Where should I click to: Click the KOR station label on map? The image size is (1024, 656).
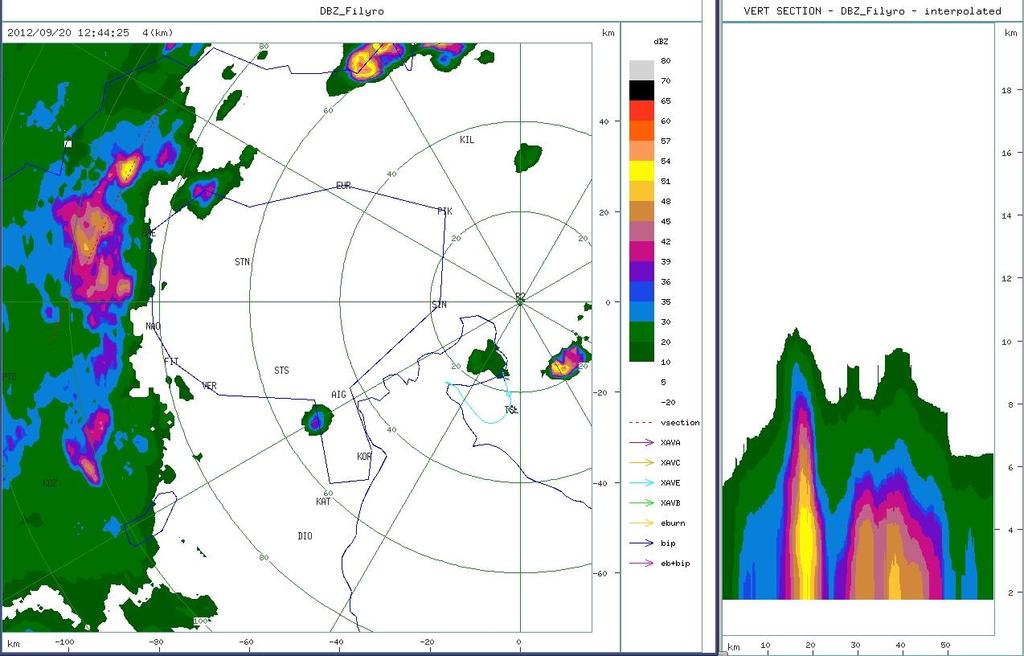[x=364, y=456]
